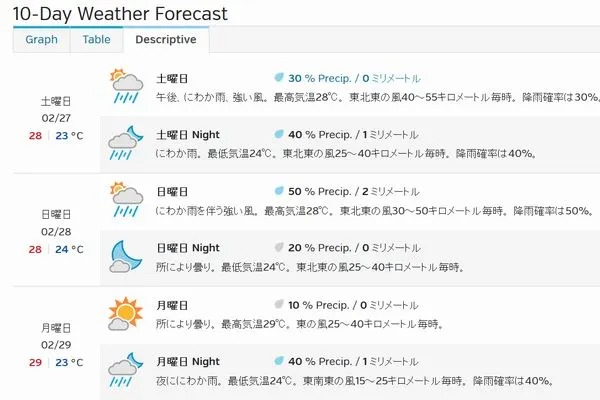Click the 土曜日 daytime rain shower icon
The height and width of the screenshot is (400, 600).
coord(126,86)
